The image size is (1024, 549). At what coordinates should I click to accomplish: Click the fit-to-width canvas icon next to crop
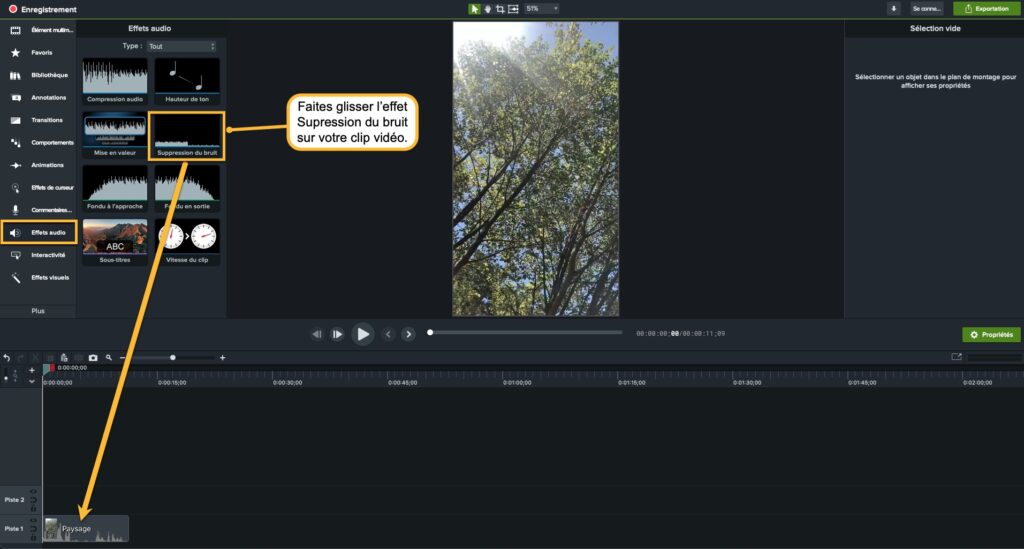coord(513,8)
